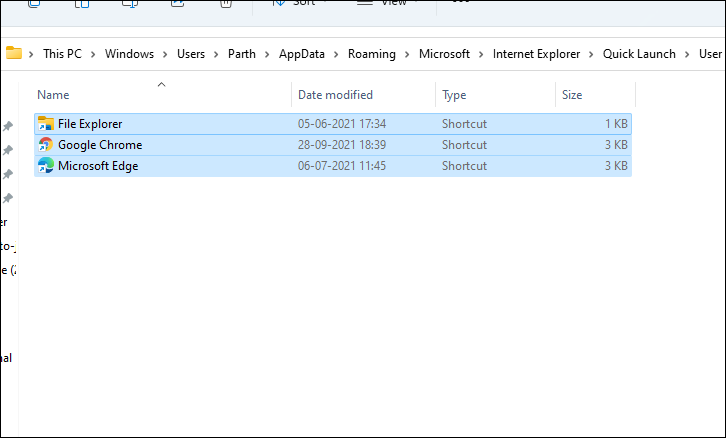Click the Google Chrome shortcut icon

[45, 145]
